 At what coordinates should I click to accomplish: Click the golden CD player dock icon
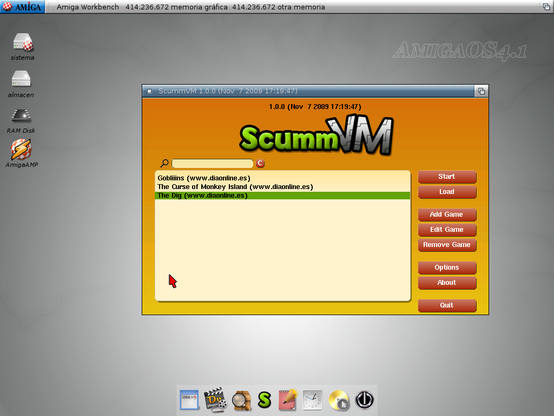(338, 400)
